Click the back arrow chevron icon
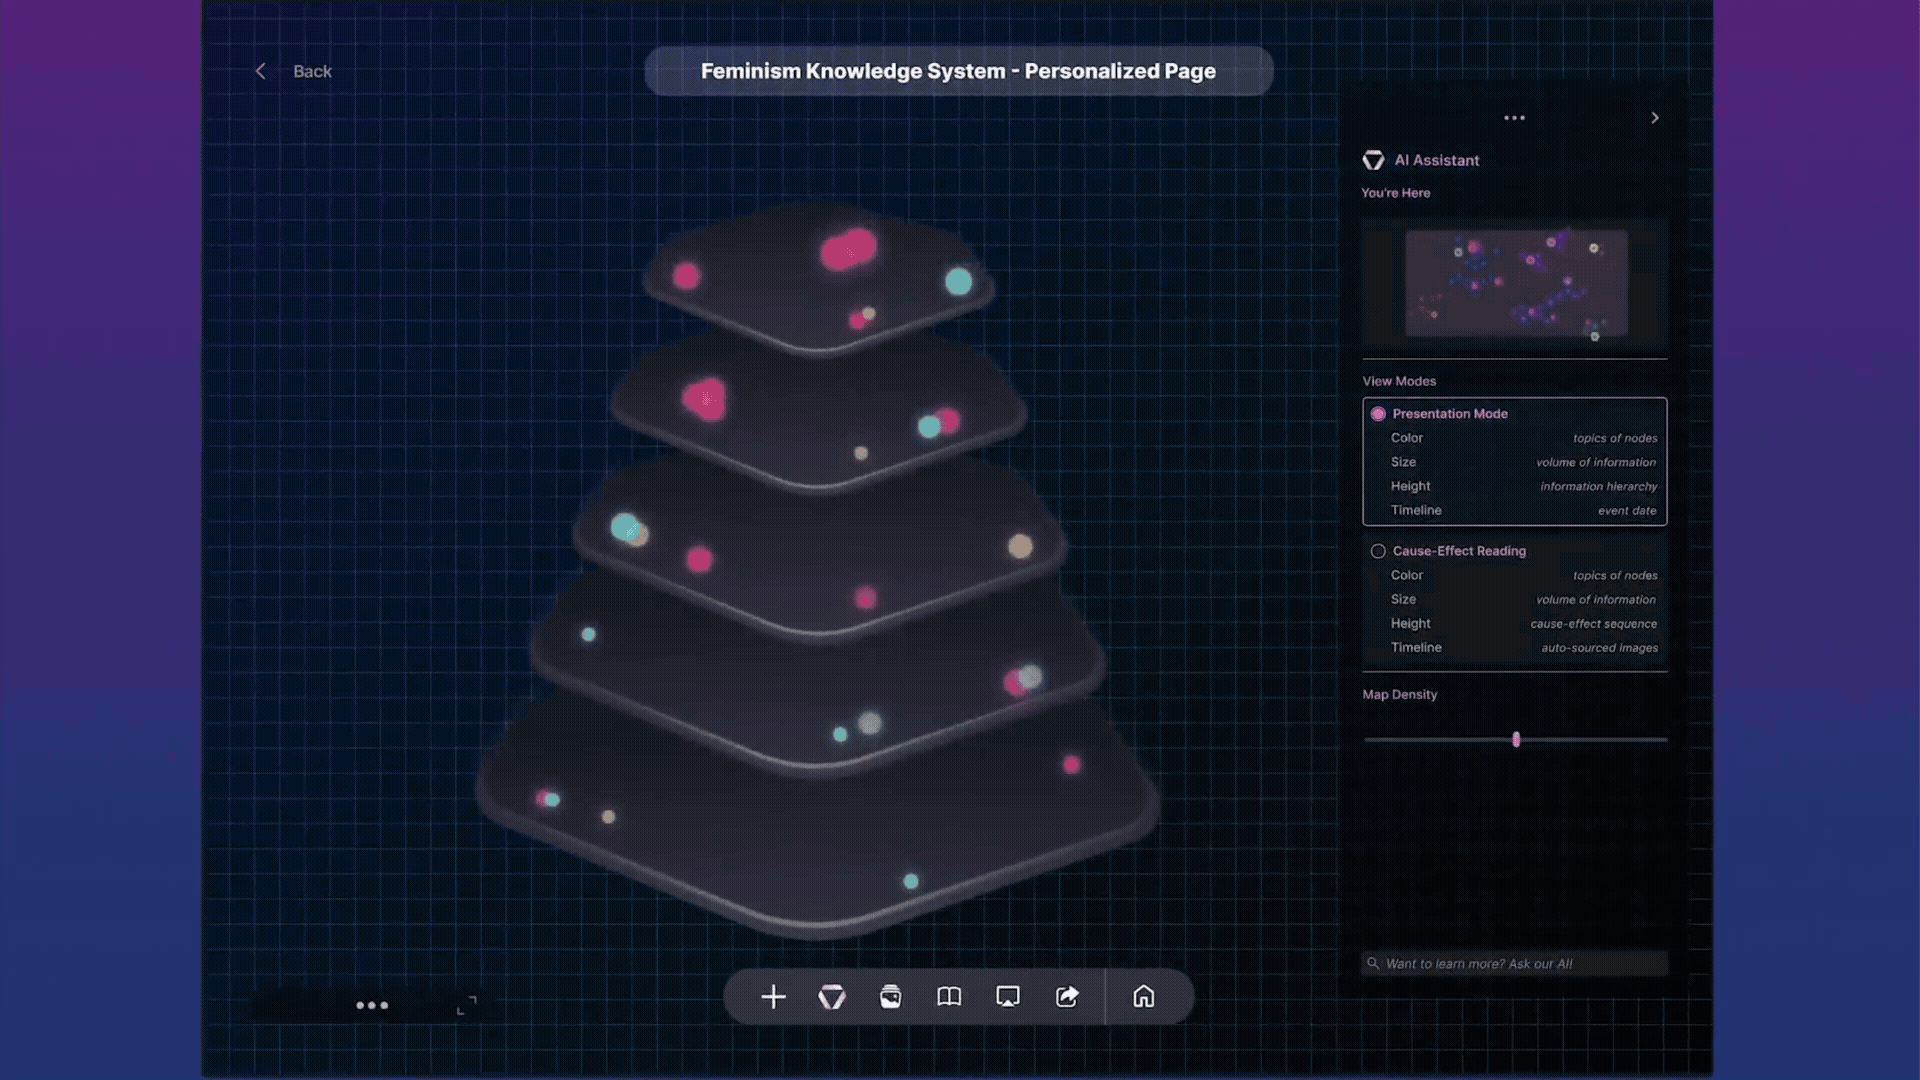 pyautogui.click(x=261, y=71)
